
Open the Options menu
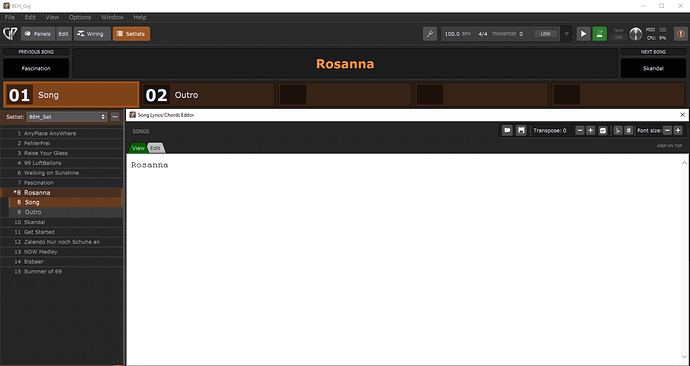tap(80, 17)
